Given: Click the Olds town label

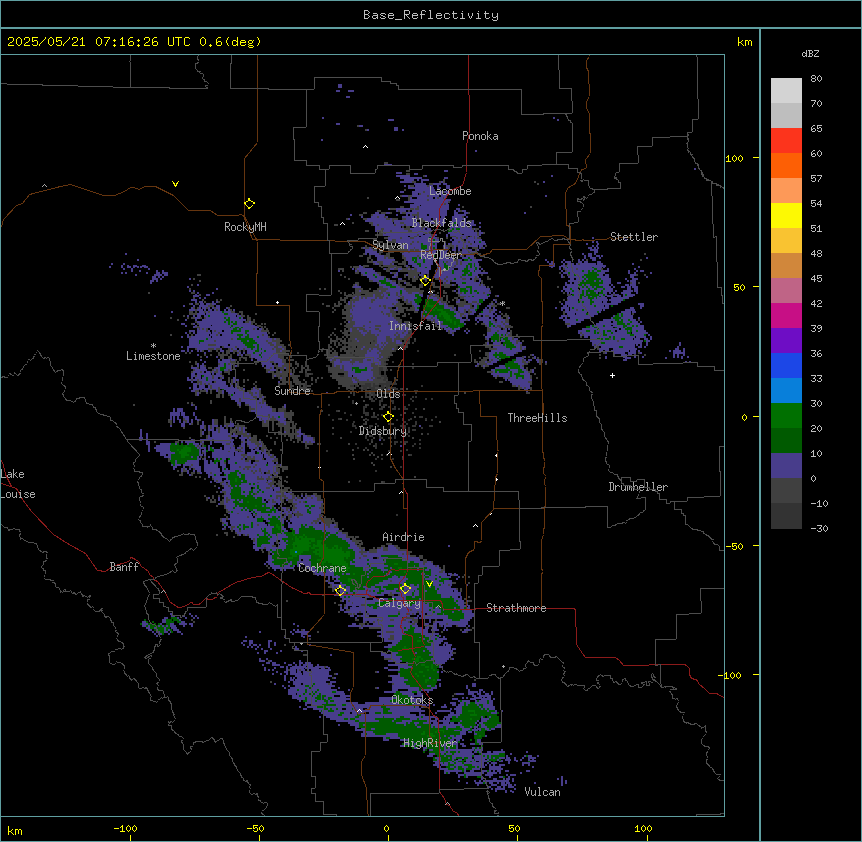Looking at the screenshot, I should pyautogui.click(x=388, y=394).
